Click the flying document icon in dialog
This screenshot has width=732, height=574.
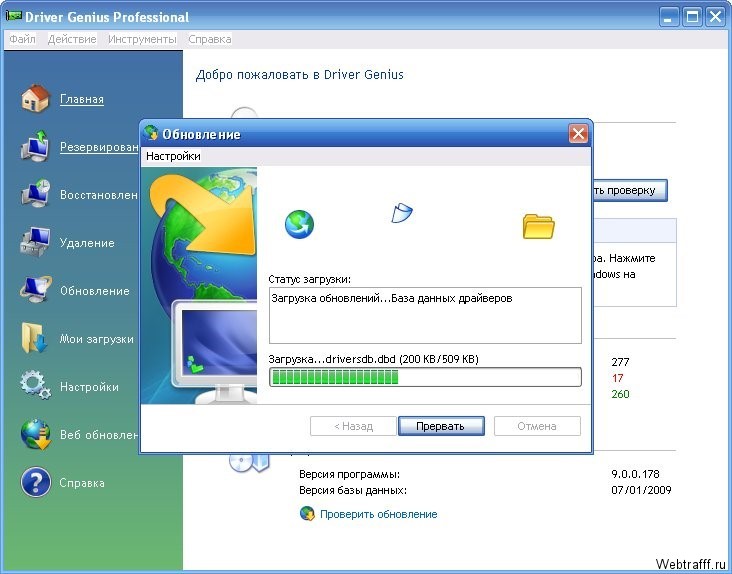401,212
